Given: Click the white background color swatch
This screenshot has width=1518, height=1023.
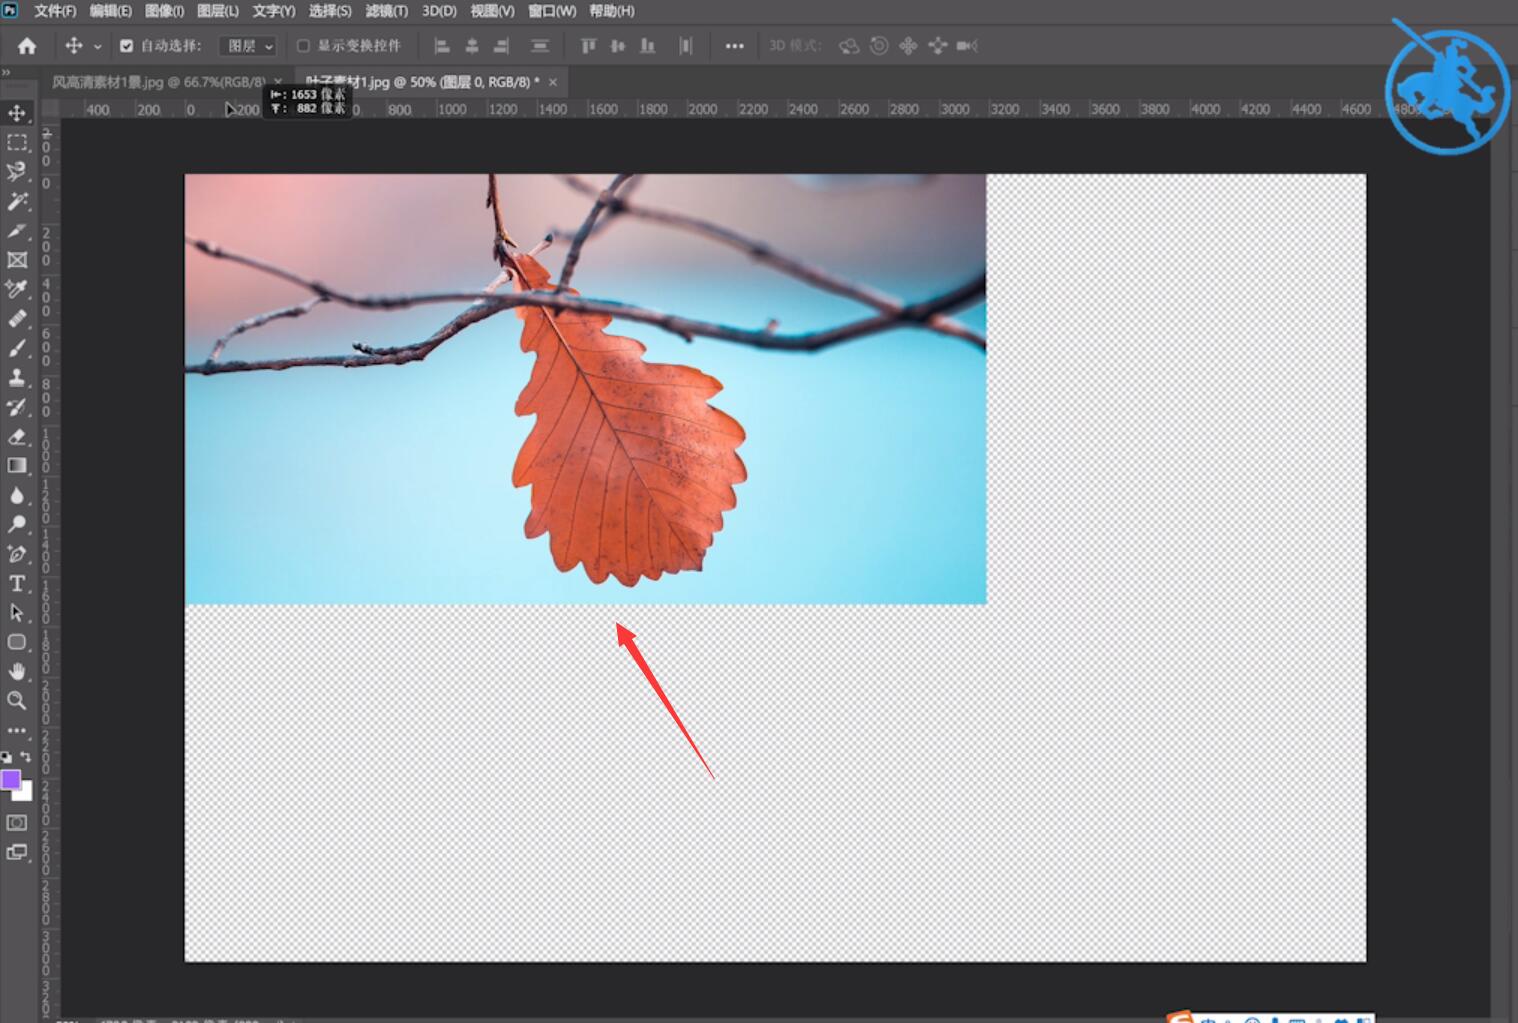Looking at the screenshot, I should coord(25,793).
